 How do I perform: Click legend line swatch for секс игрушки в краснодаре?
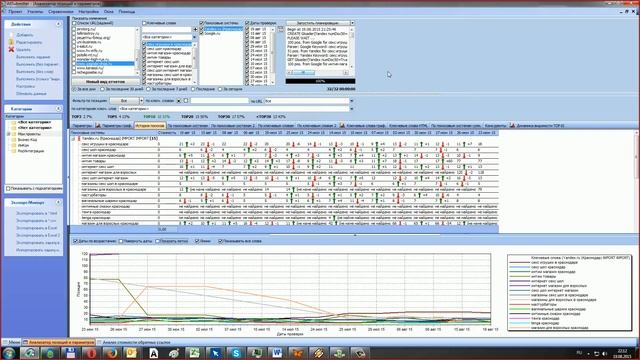pyautogui.click(x=519, y=262)
